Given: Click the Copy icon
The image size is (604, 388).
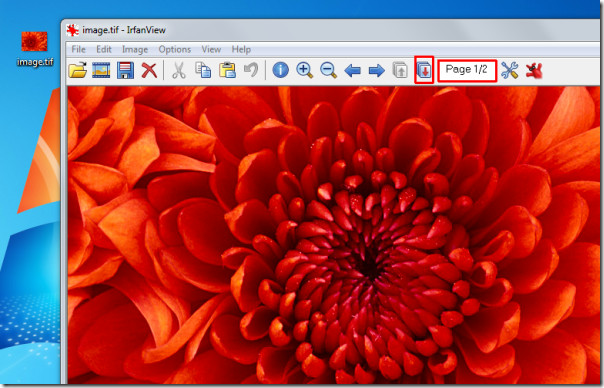Looking at the screenshot, I should 203,70.
